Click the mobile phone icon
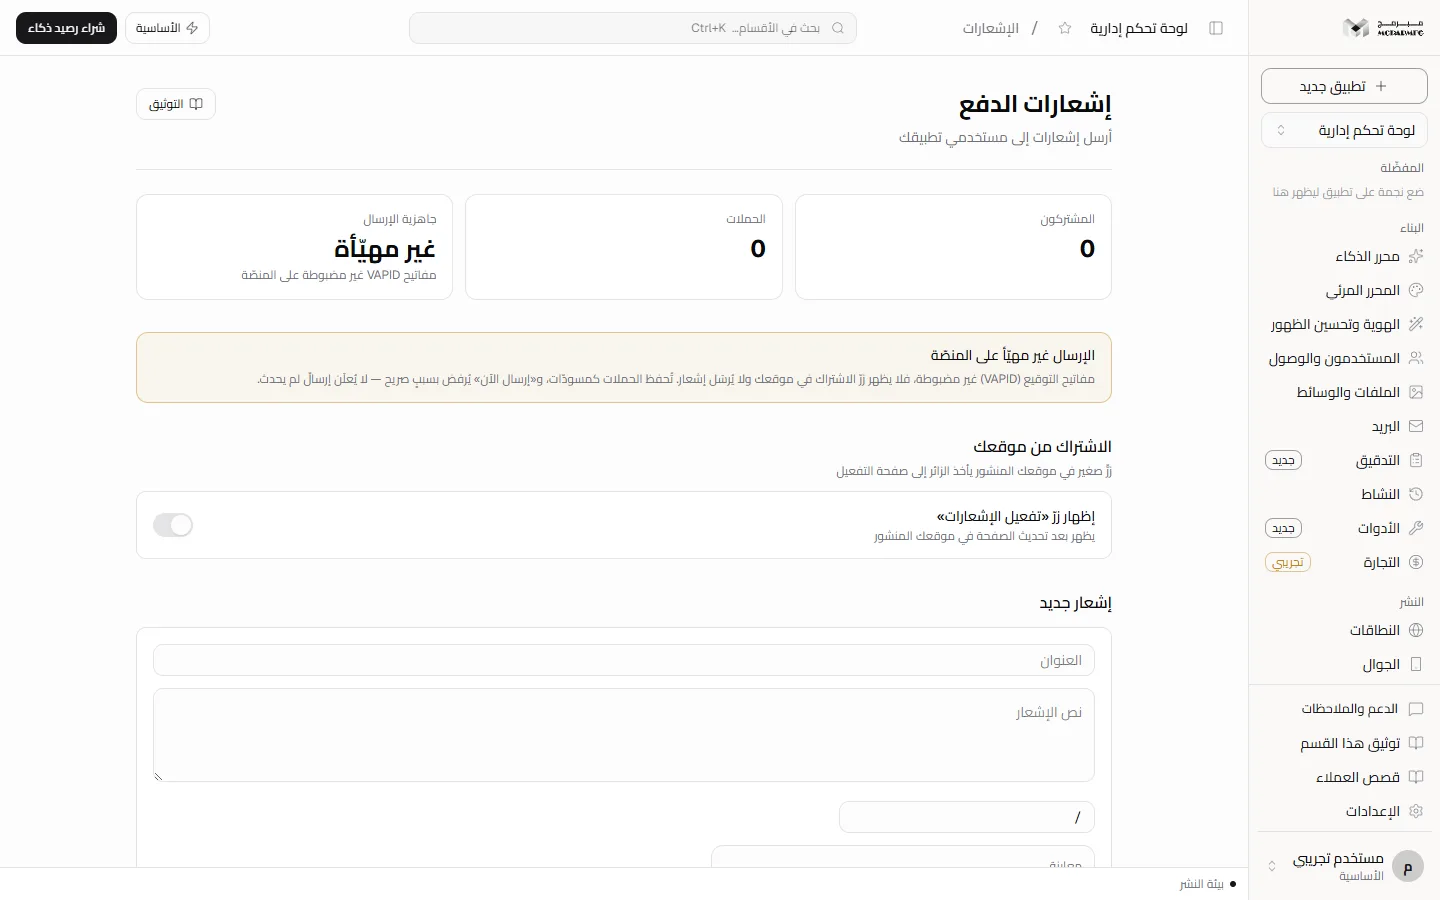This screenshot has width=1440, height=900. 1415,665
